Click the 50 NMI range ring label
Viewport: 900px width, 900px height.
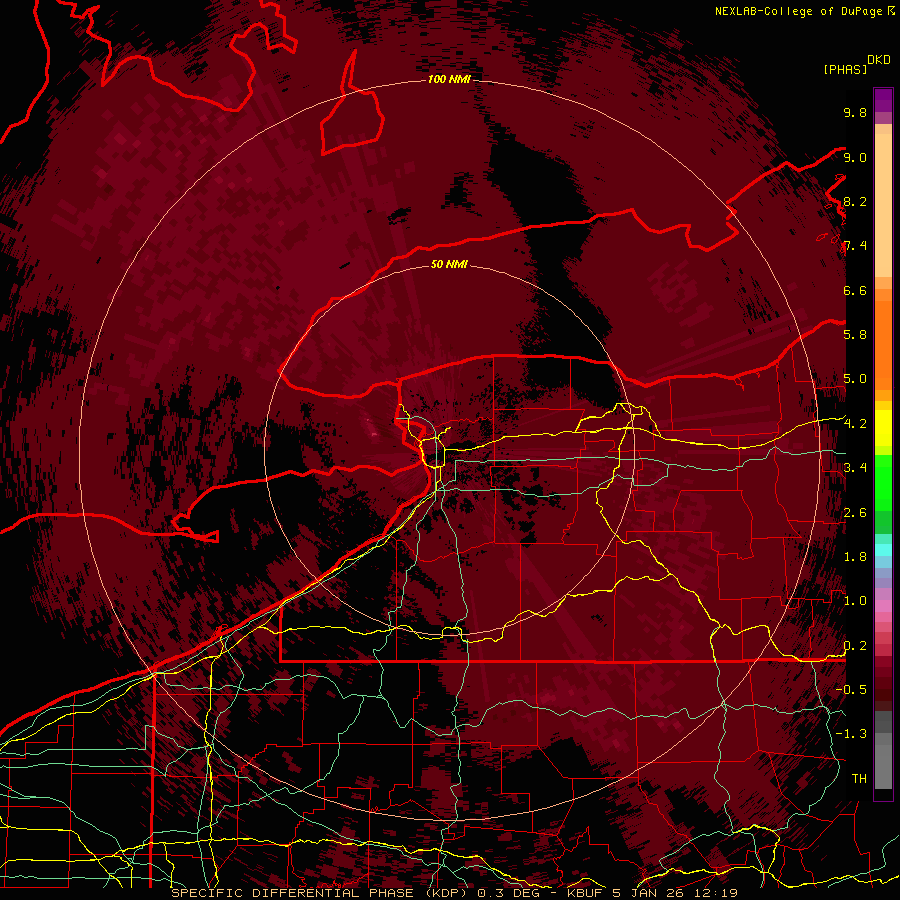click(x=449, y=264)
